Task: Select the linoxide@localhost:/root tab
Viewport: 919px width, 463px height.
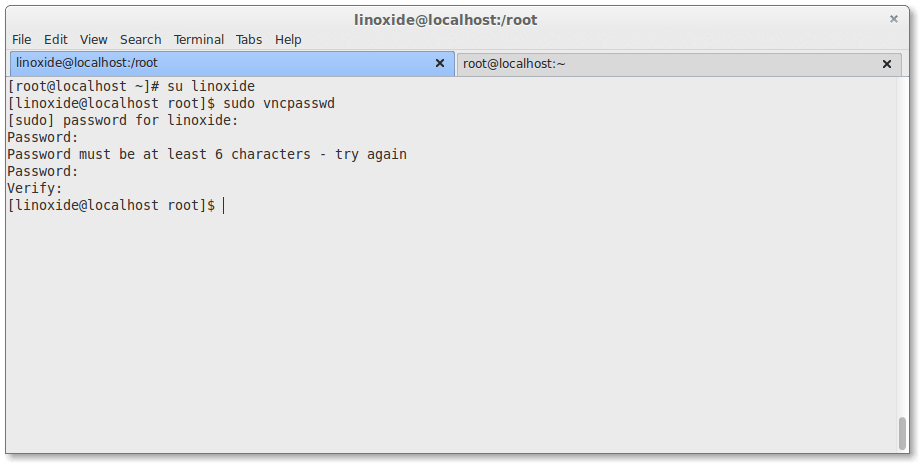Action: pyautogui.click(x=232, y=63)
